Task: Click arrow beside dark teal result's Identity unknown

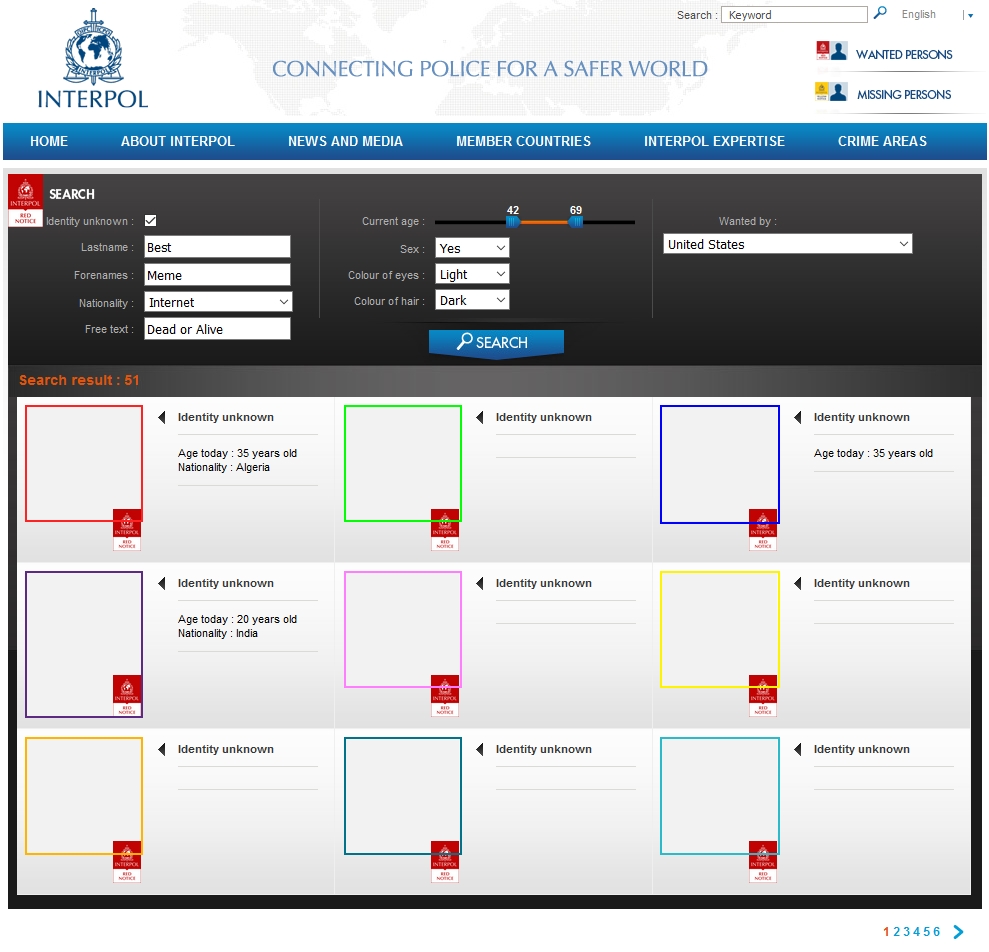Action: 480,749
